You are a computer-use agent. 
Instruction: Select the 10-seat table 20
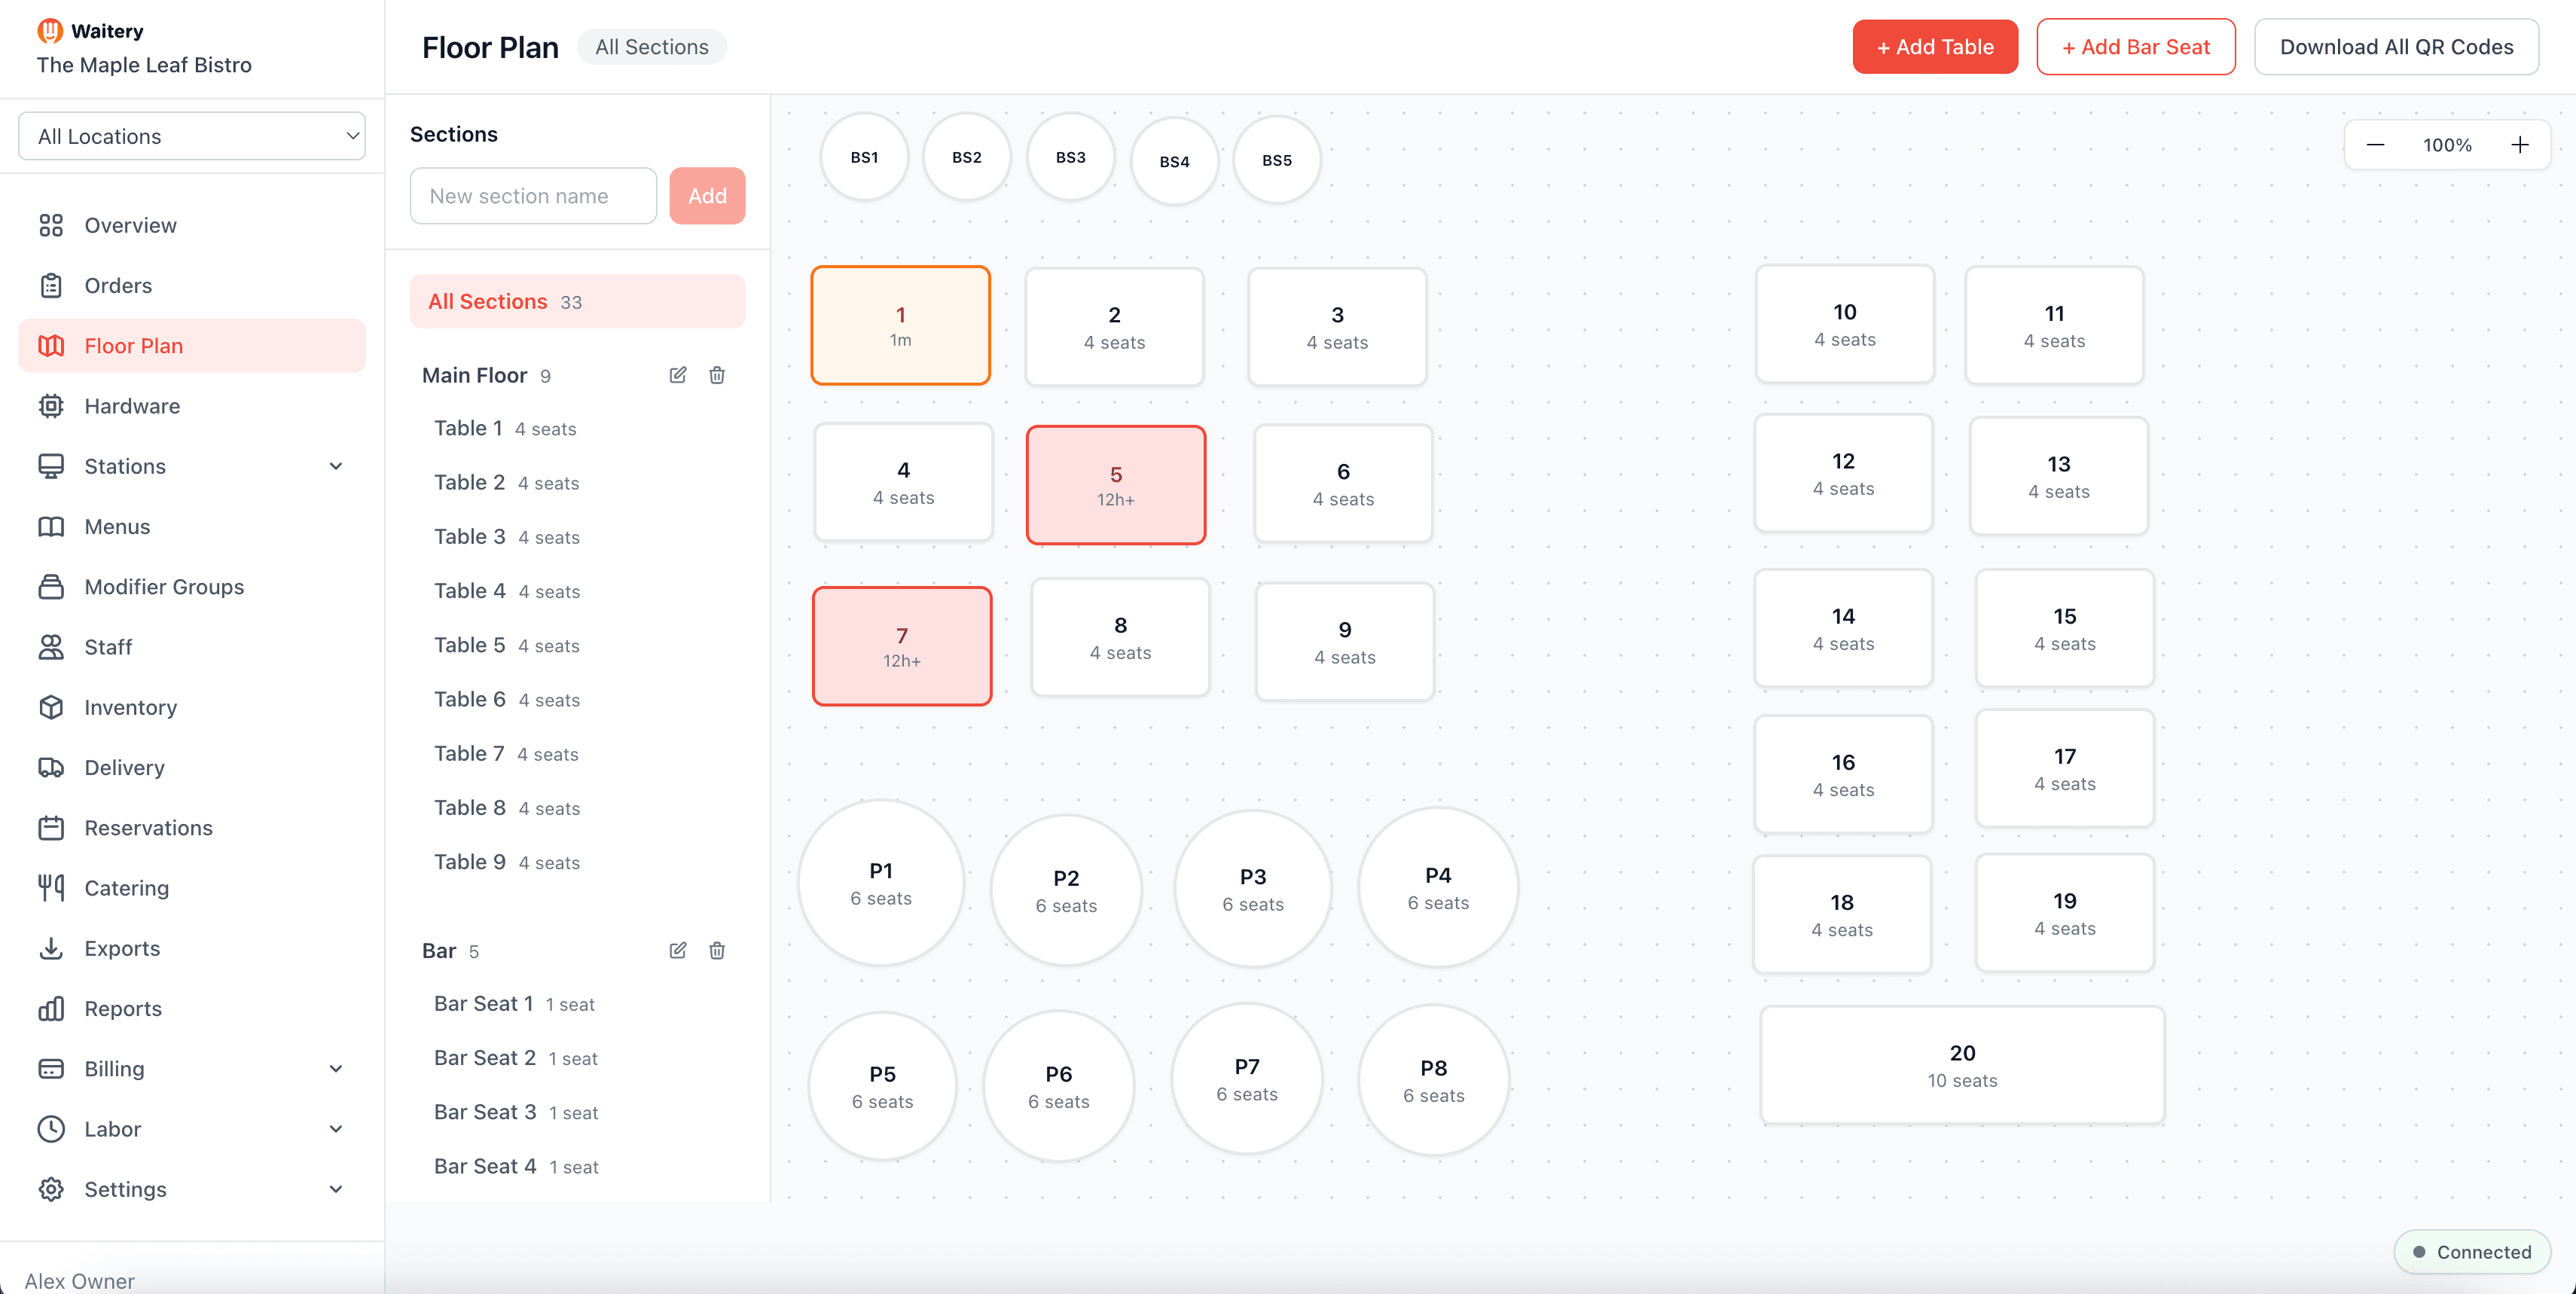tap(1962, 1065)
